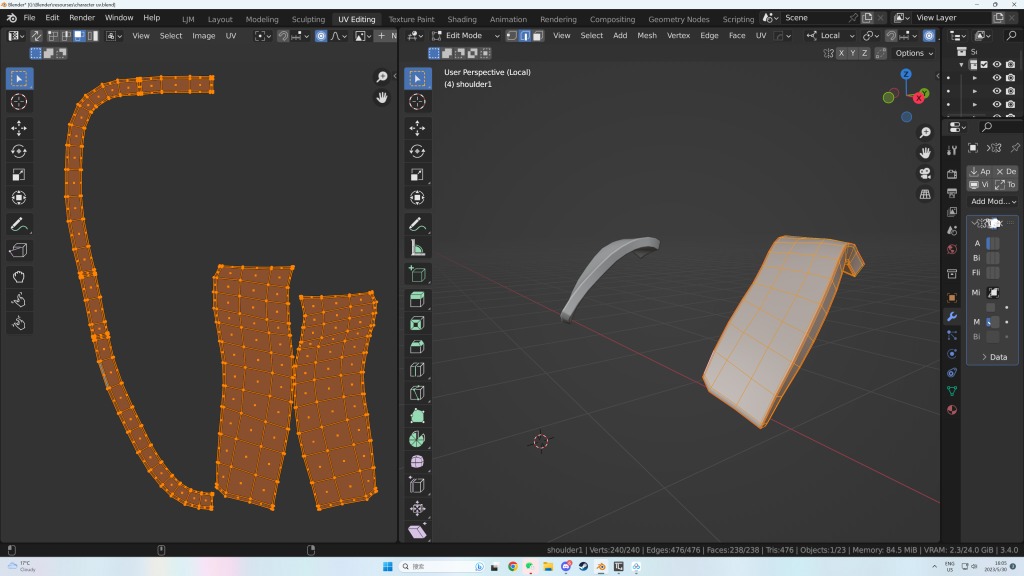
Task: Select the Shear tool
Action: (417, 531)
